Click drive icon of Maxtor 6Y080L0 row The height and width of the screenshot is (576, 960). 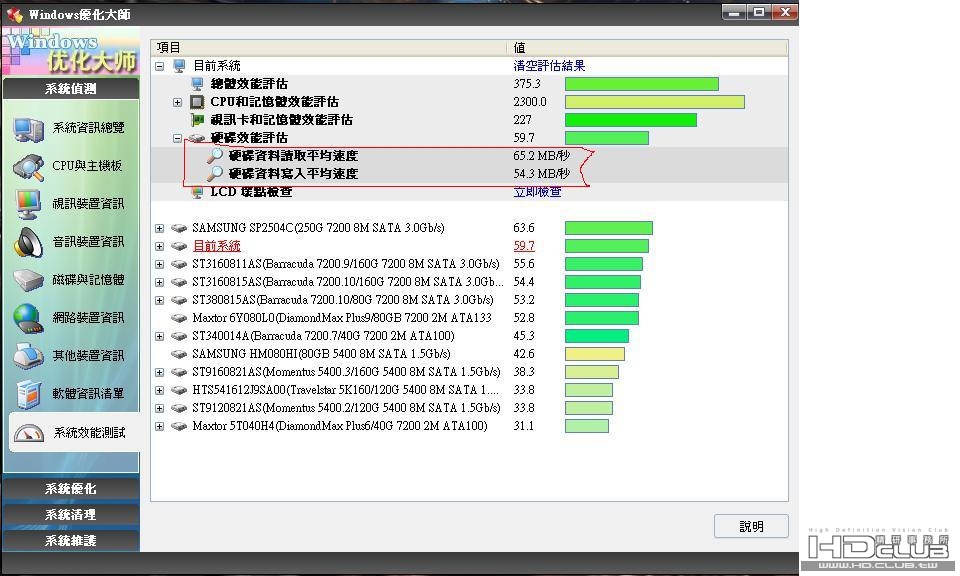click(179, 318)
